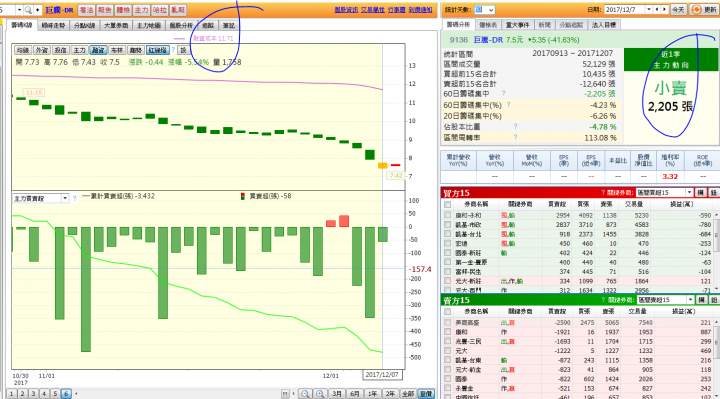
Task: Click the 買方15 list scrollbar down arrow
Action: (x=717, y=288)
